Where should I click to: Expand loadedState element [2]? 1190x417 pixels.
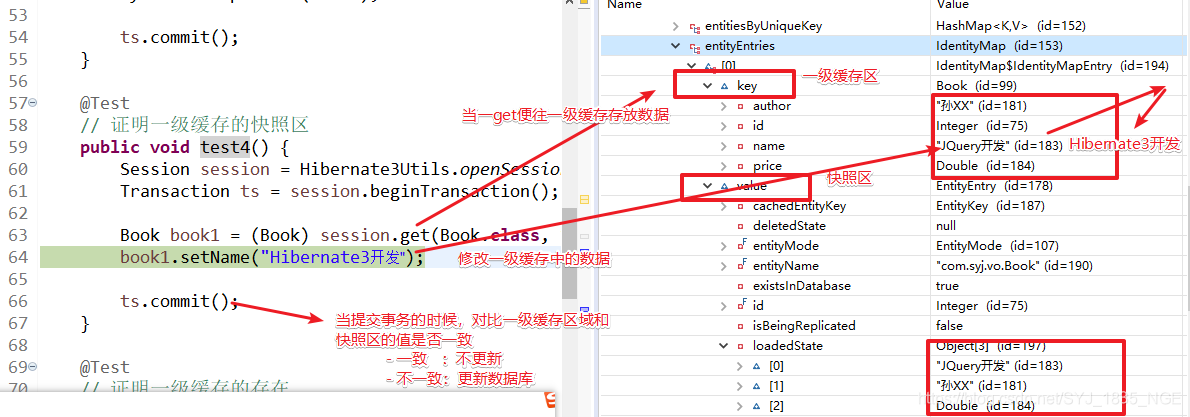(x=740, y=406)
